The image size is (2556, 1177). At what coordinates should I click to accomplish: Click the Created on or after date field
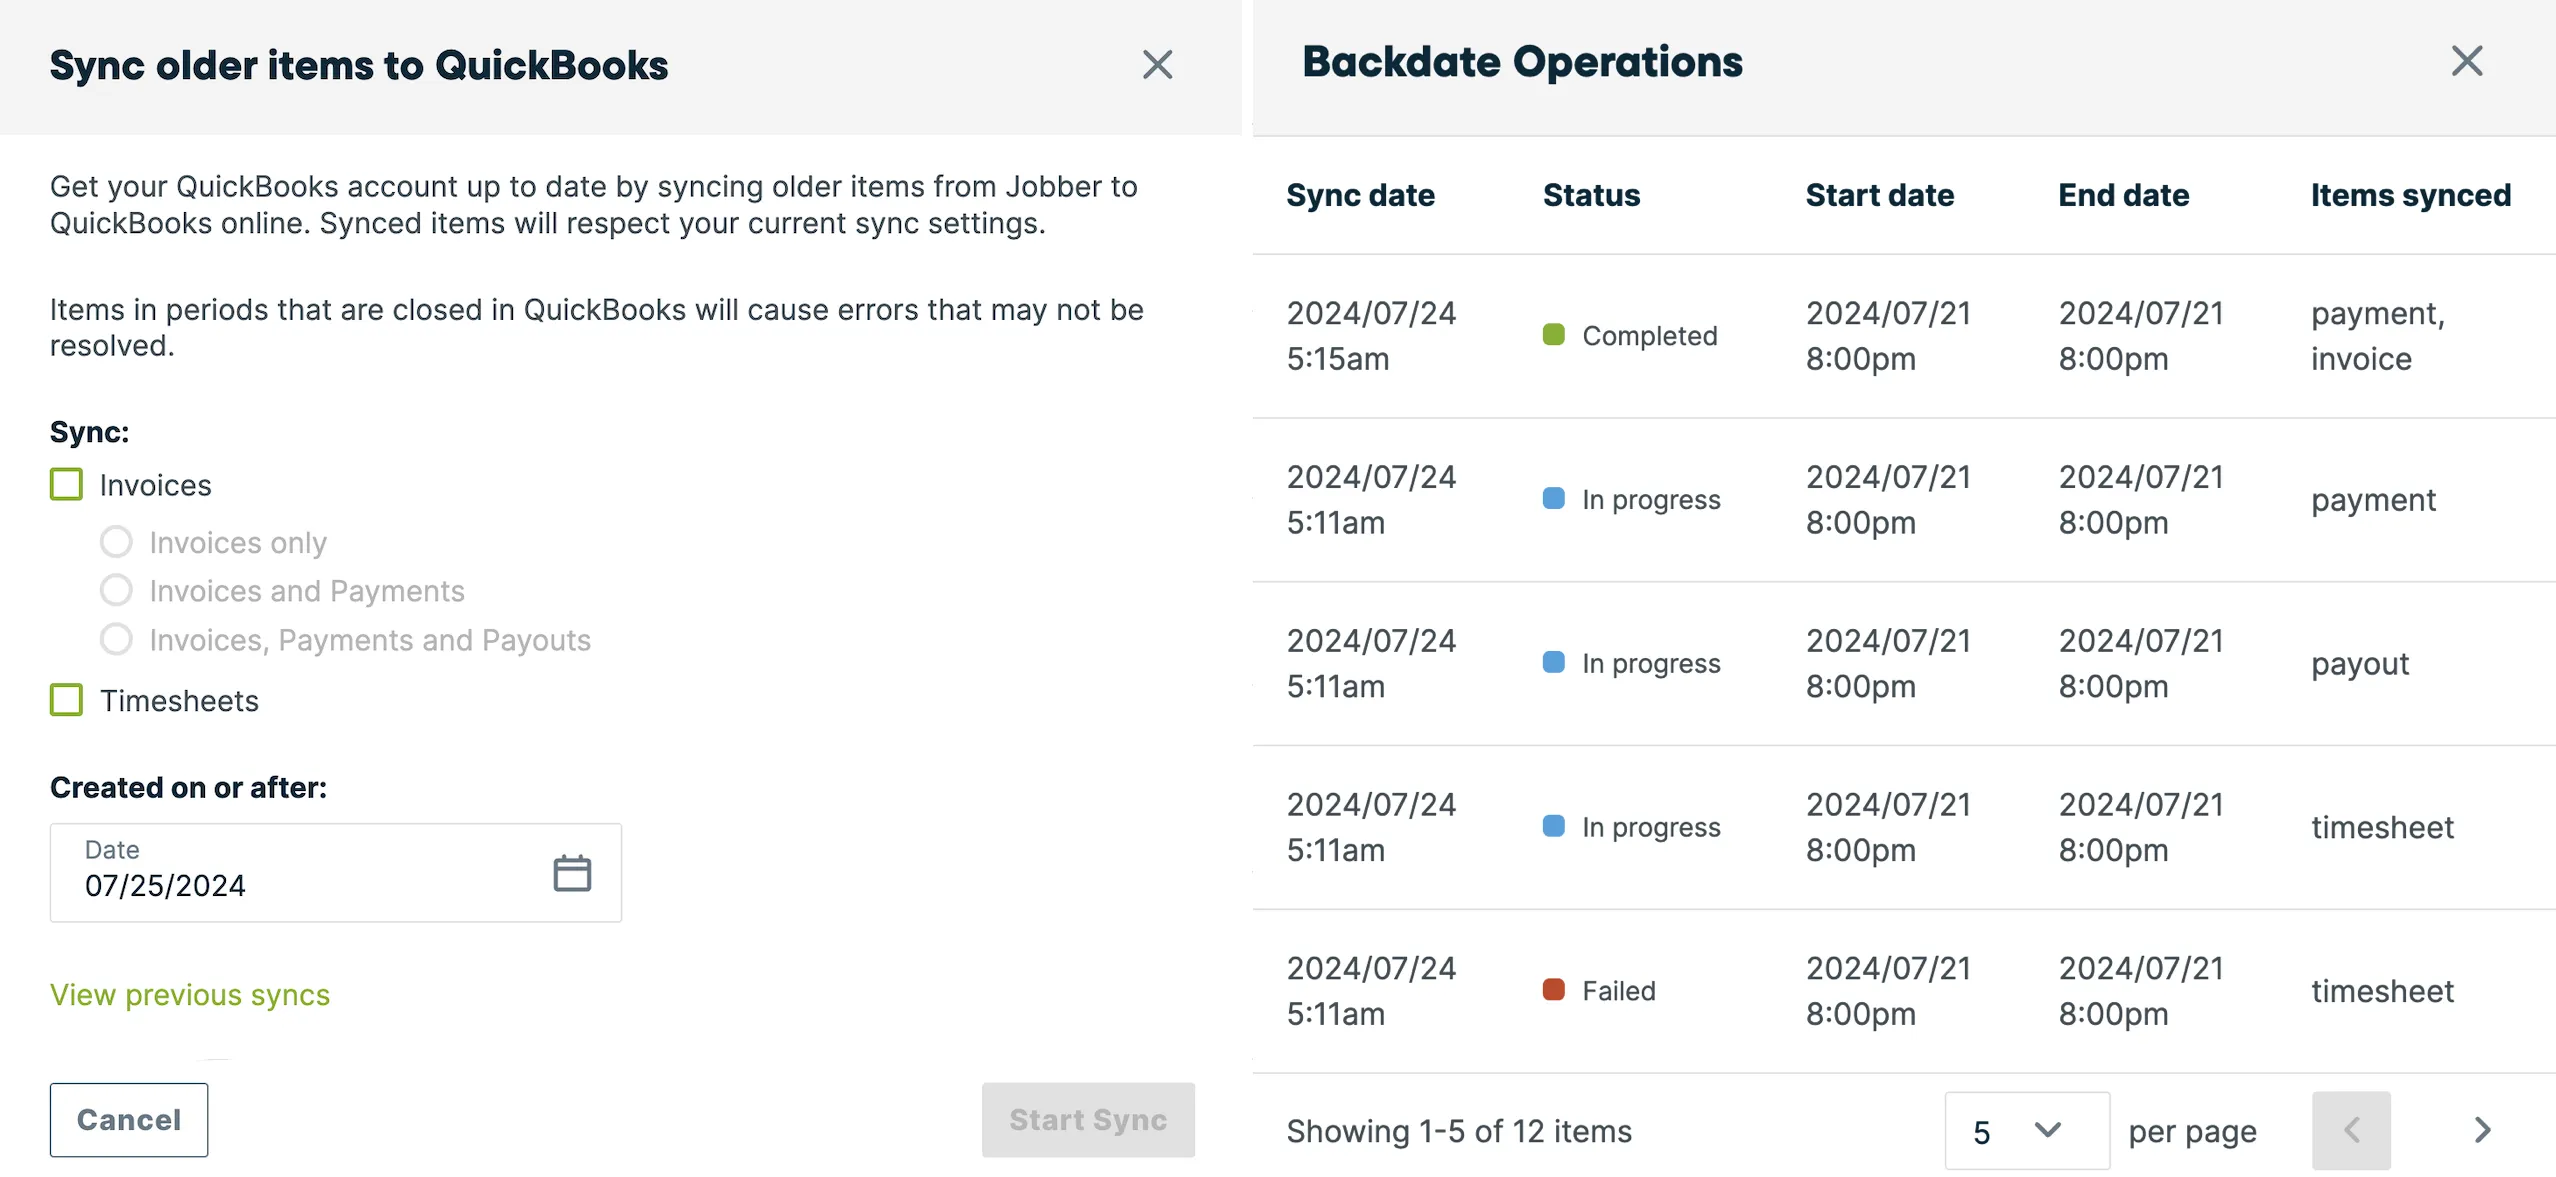pyautogui.click(x=336, y=873)
